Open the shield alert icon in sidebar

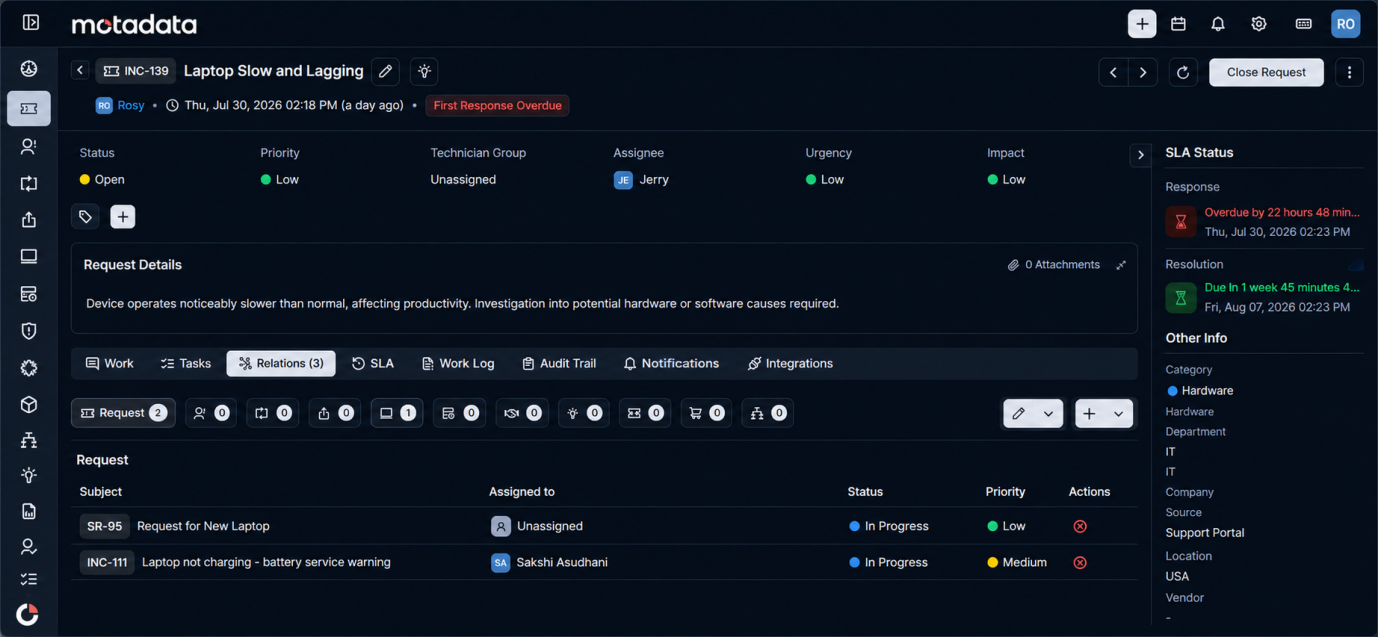tap(29, 331)
